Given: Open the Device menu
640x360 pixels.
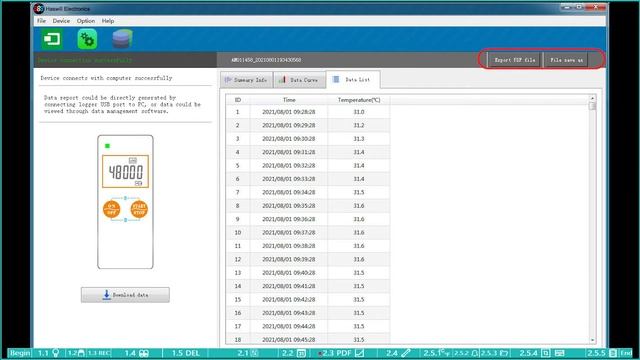Looking at the screenshot, I should click(x=61, y=21).
